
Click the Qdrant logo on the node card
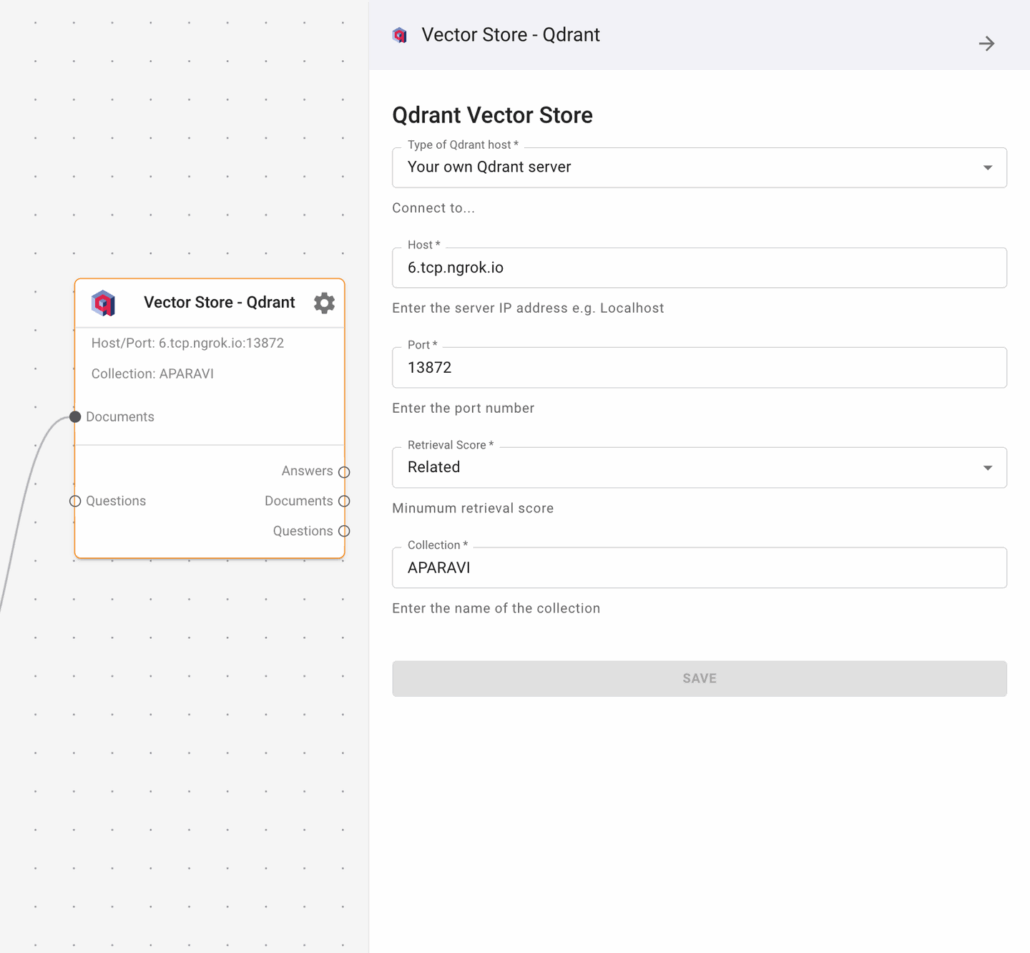103,303
